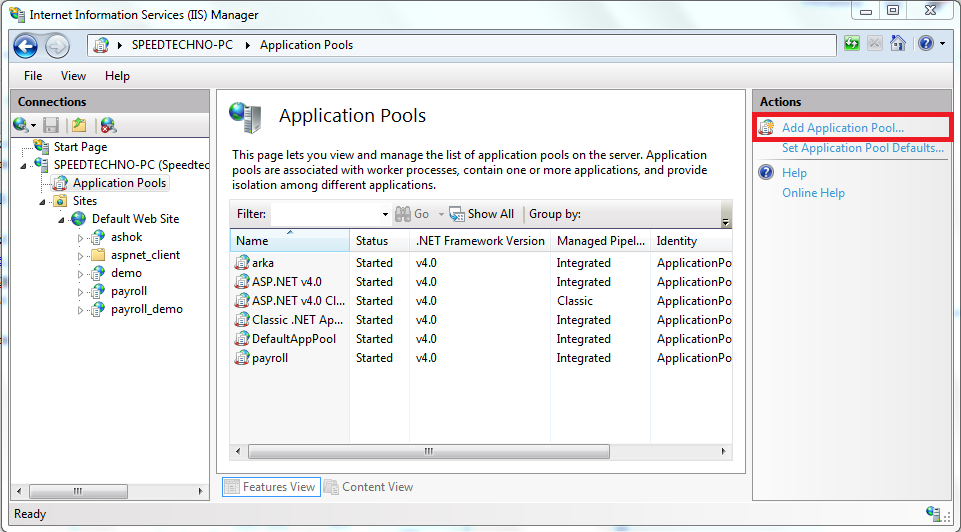Click Application Pools in address breadcrumb

[x=306, y=45]
